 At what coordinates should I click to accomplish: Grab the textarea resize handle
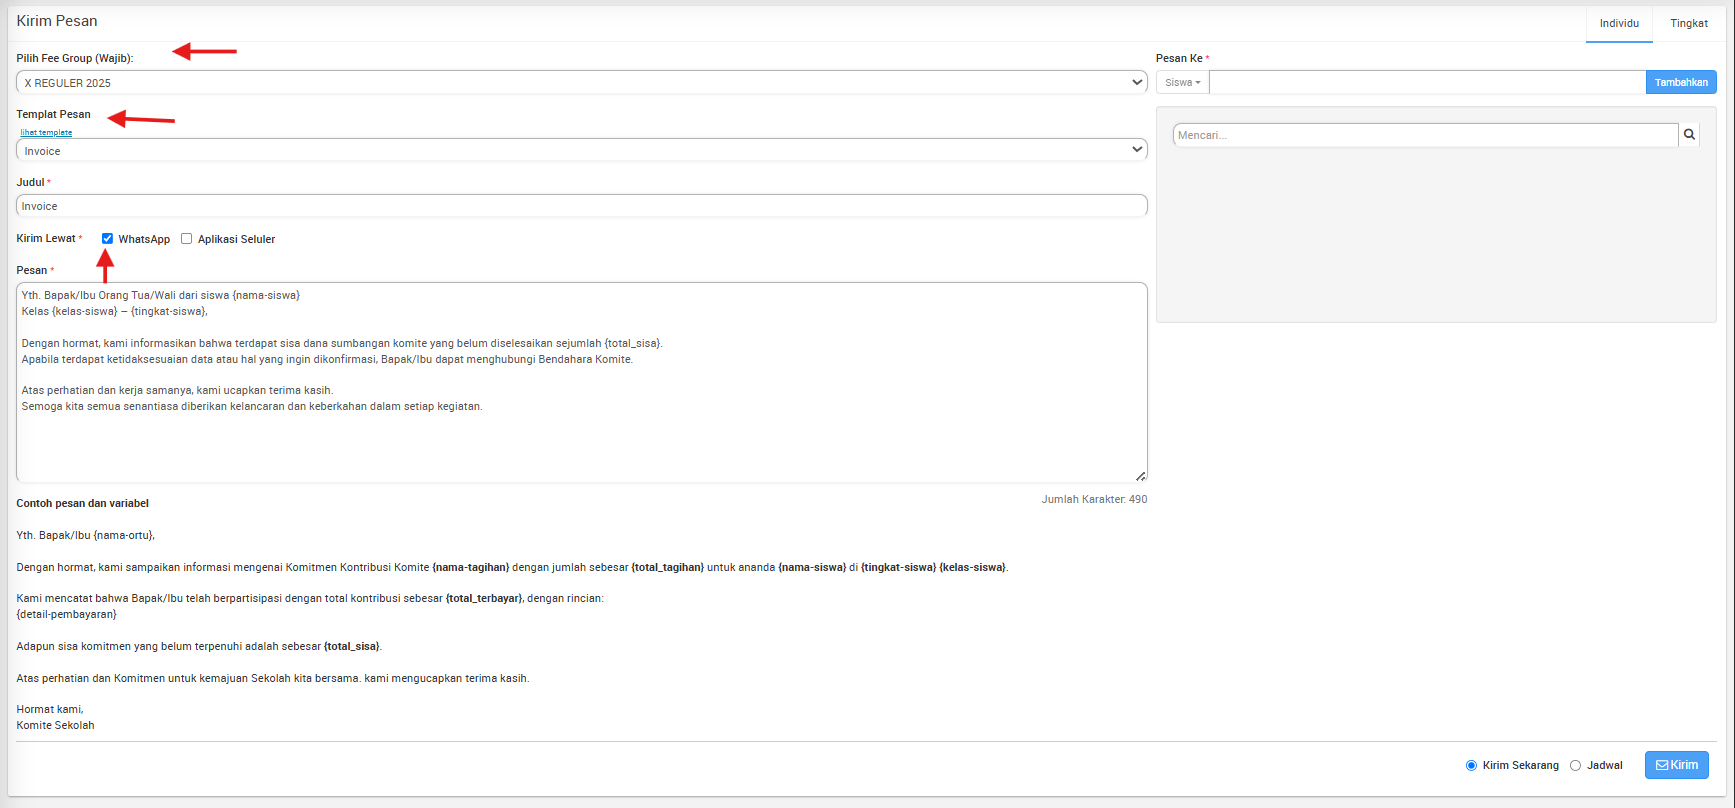(1140, 476)
